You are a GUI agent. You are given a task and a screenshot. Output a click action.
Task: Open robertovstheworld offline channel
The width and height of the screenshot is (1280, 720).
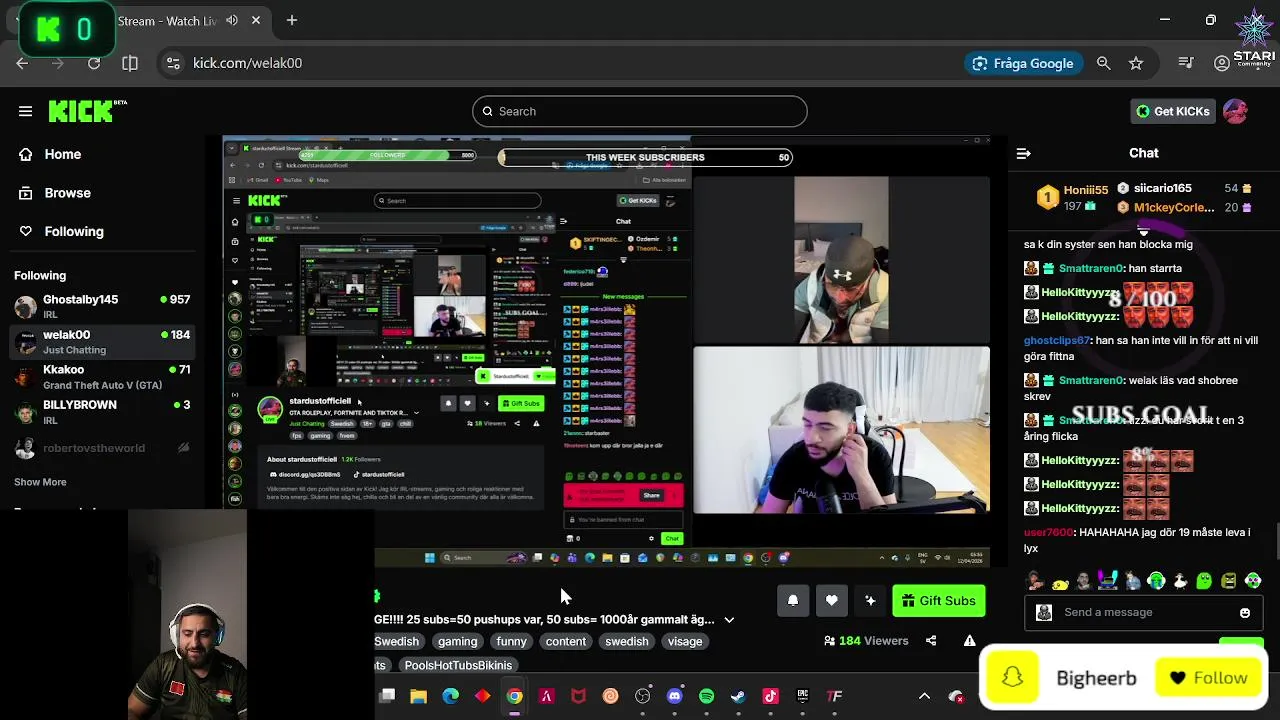click(102, 448)
